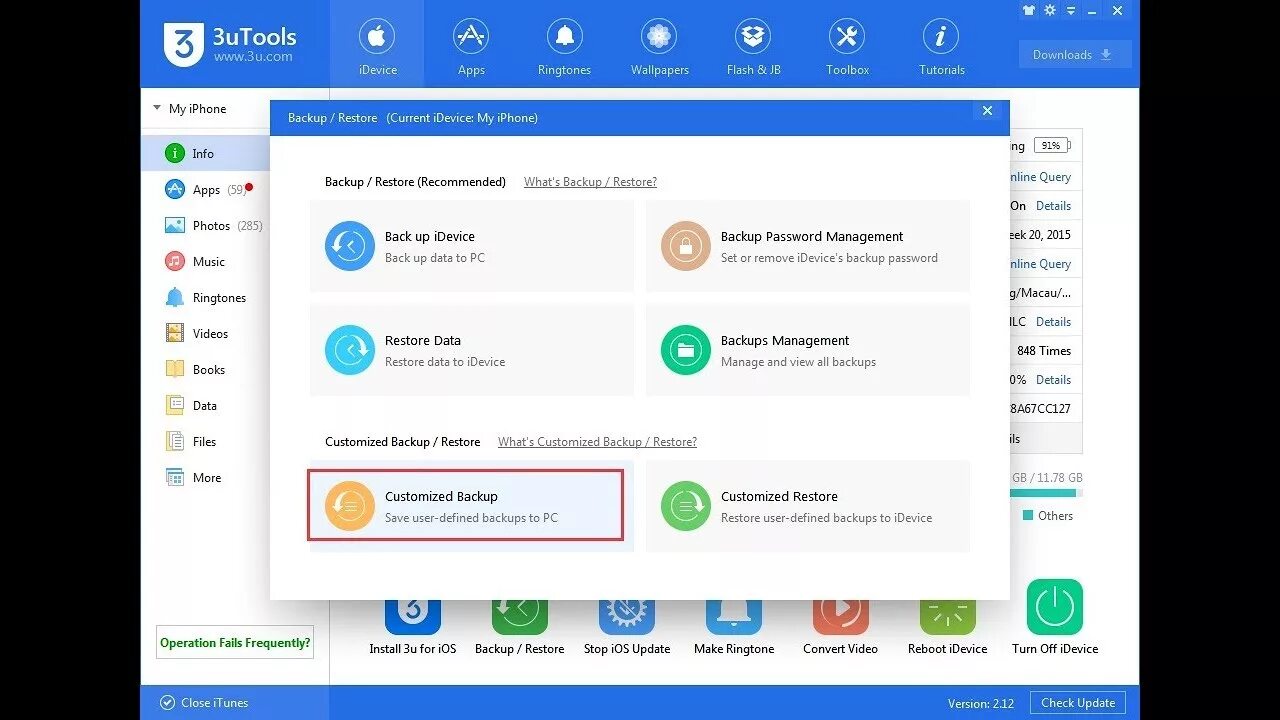This screenshot has width=1280, height=720.
Task: Click the Details link beside On
Action: 1053,206
